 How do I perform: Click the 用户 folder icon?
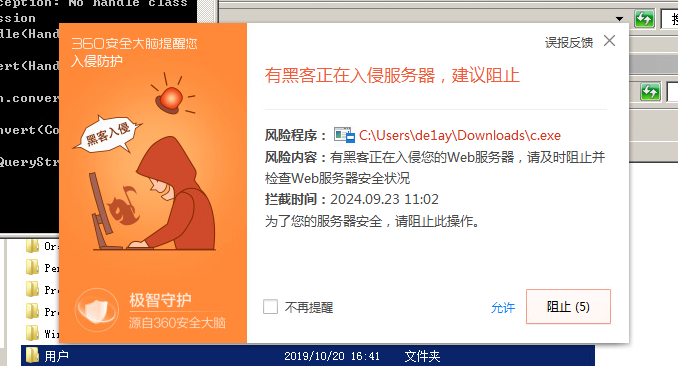pyautogui.click(x=32, y=355)
